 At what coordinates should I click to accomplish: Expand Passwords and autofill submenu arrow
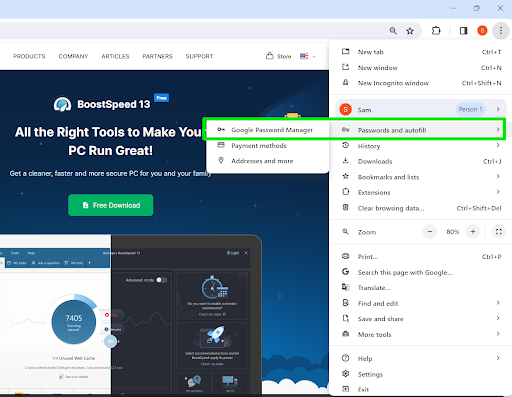point(498,130)
